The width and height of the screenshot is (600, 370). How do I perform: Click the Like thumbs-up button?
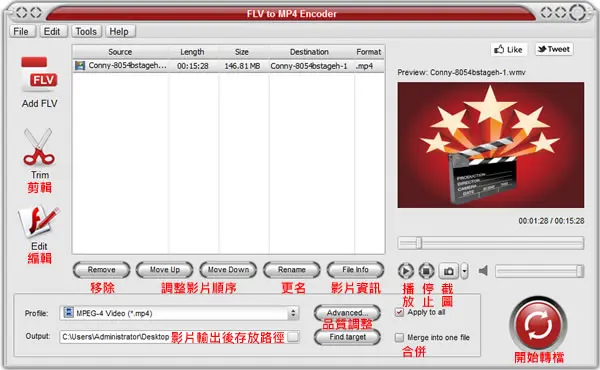[509, 49]
